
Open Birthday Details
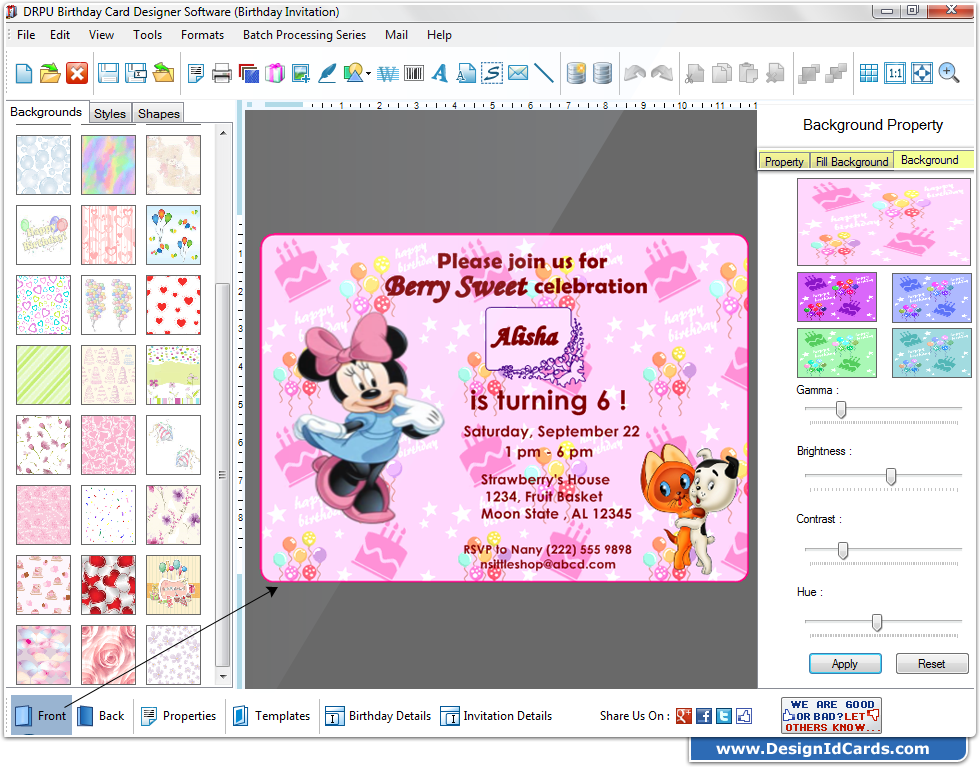[378, 716]
